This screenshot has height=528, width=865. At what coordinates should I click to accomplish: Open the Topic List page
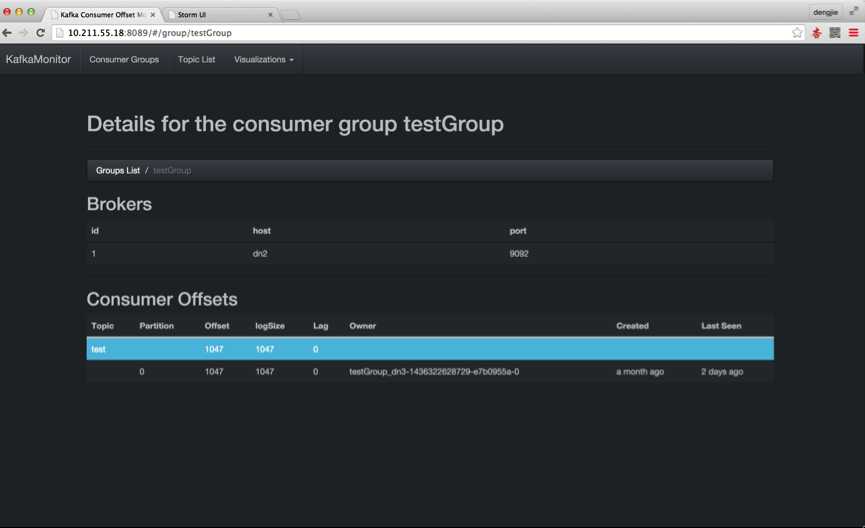(196, 59)
